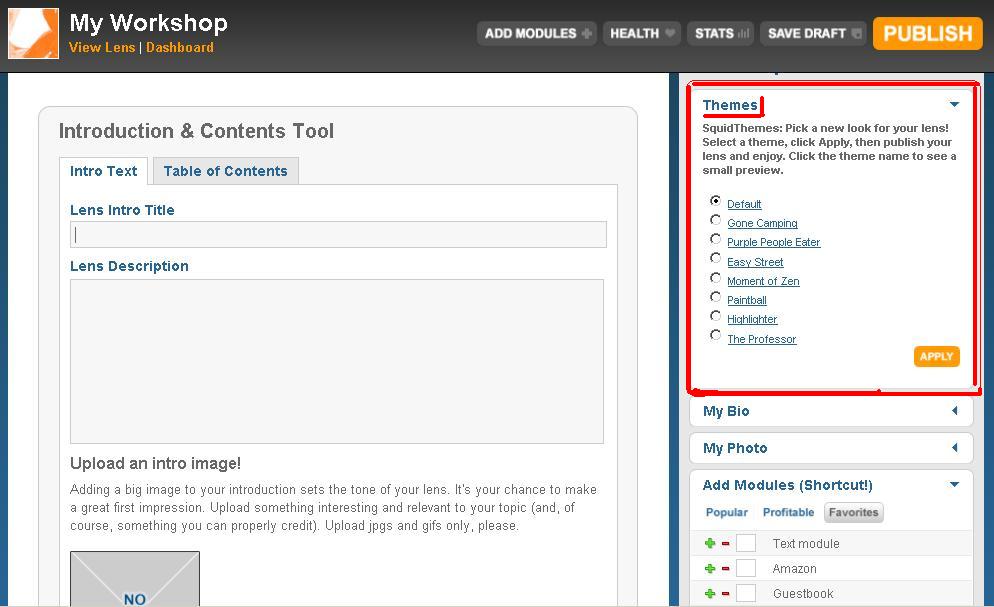Click the Text module label

pos(806,544)
